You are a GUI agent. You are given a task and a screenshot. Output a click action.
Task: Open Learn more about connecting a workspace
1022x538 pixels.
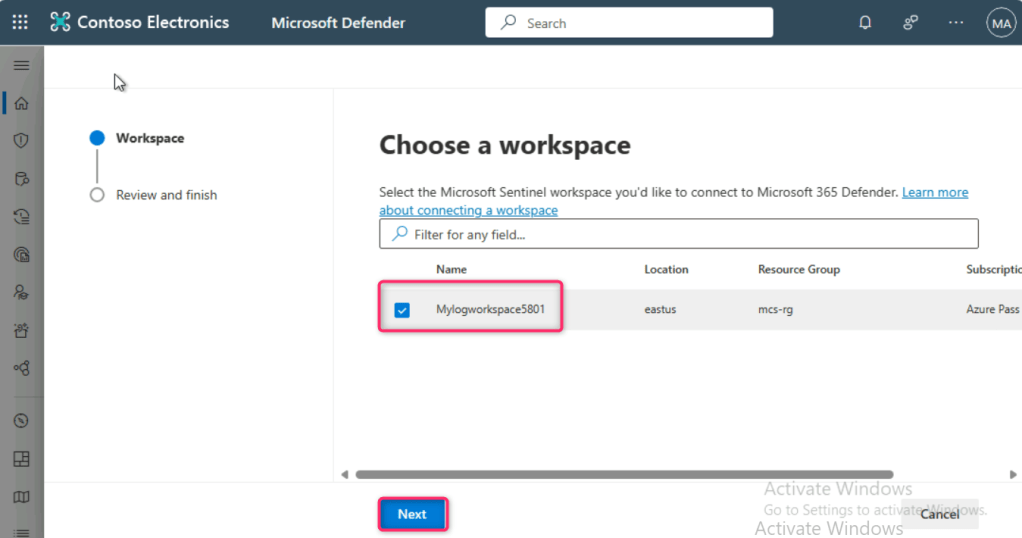click(x=934, y=192)
